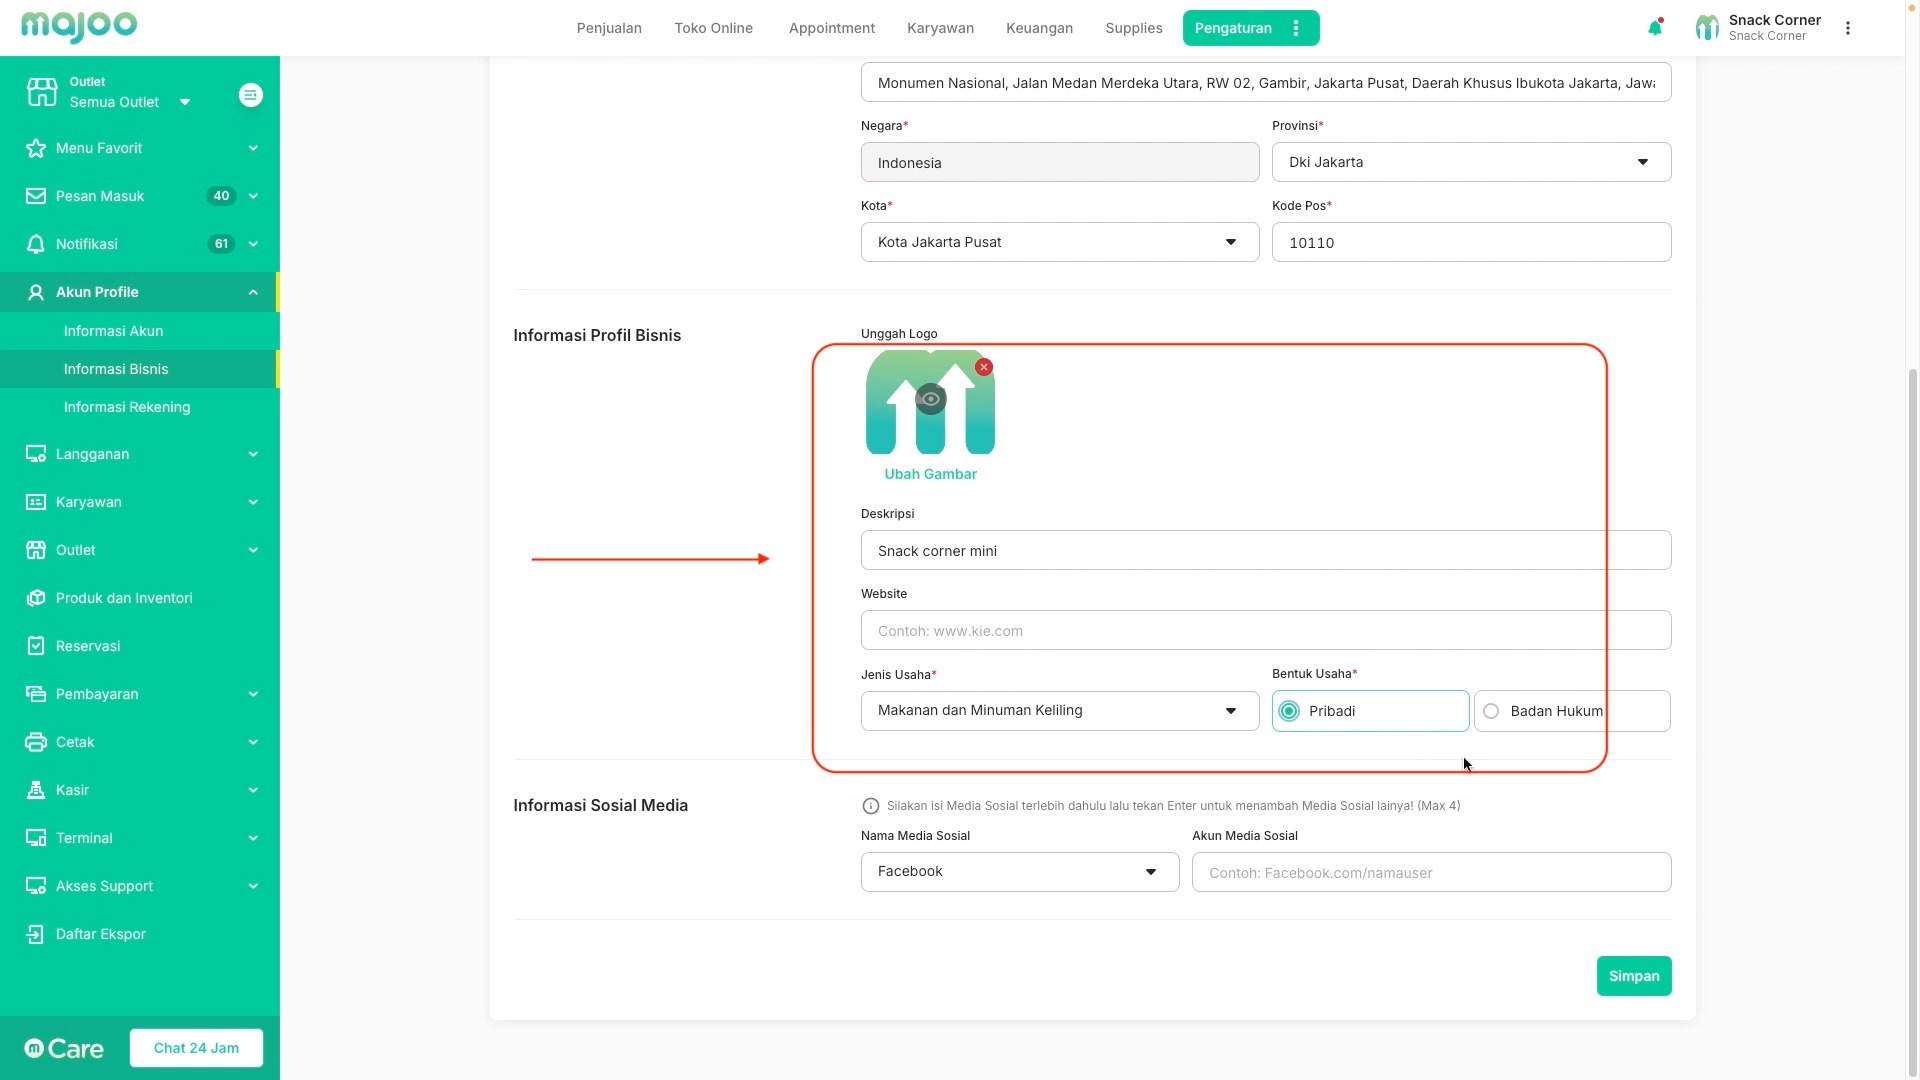The height and width of the screenshot is (1080, 1920).
Task: Remove logo with red X icon
Action: 984,367
